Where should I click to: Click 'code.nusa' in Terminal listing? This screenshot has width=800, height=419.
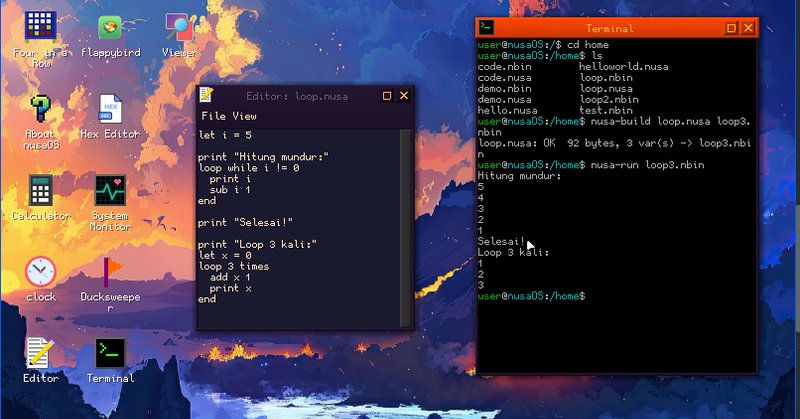[505, 78]
